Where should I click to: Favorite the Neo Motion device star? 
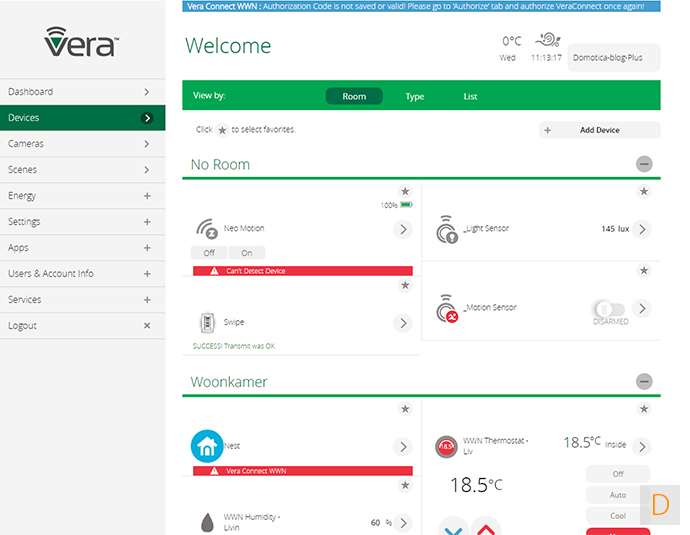point(405,192)
